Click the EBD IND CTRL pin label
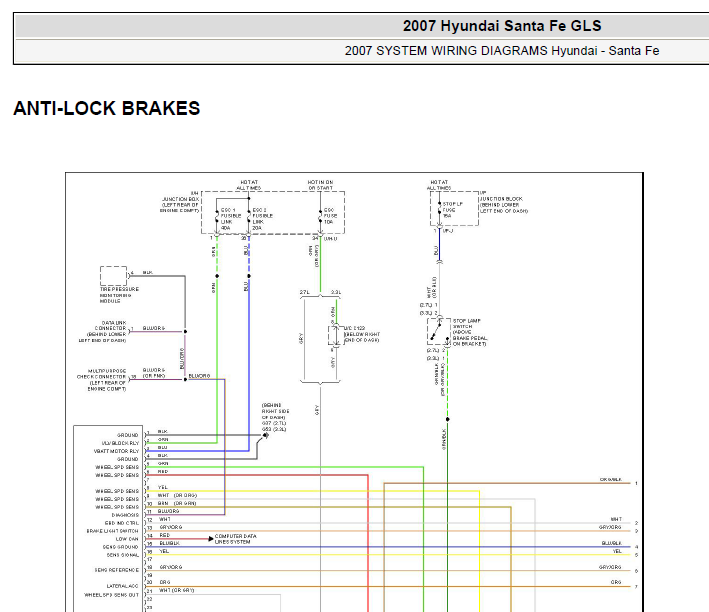 coord(122,523)
